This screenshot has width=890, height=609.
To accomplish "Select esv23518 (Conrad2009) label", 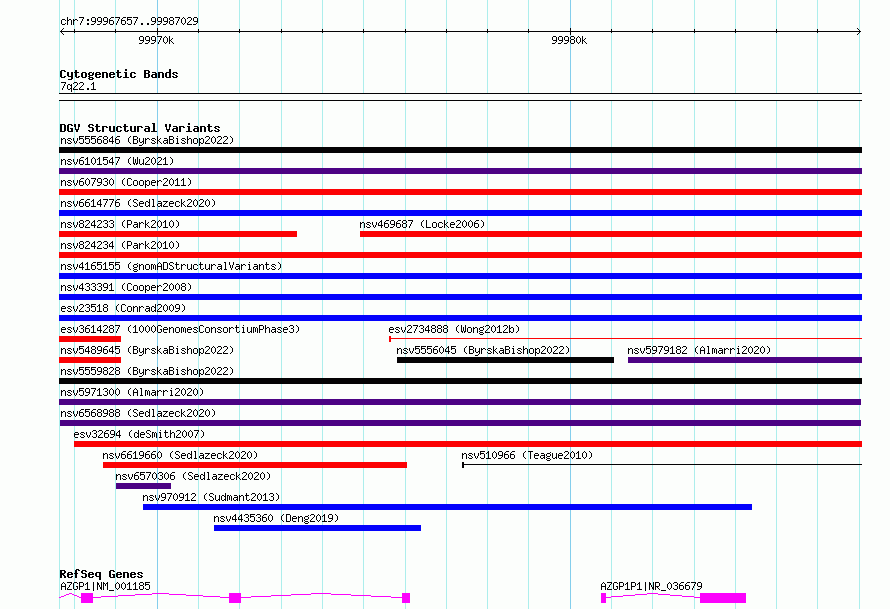I will 123,308.
